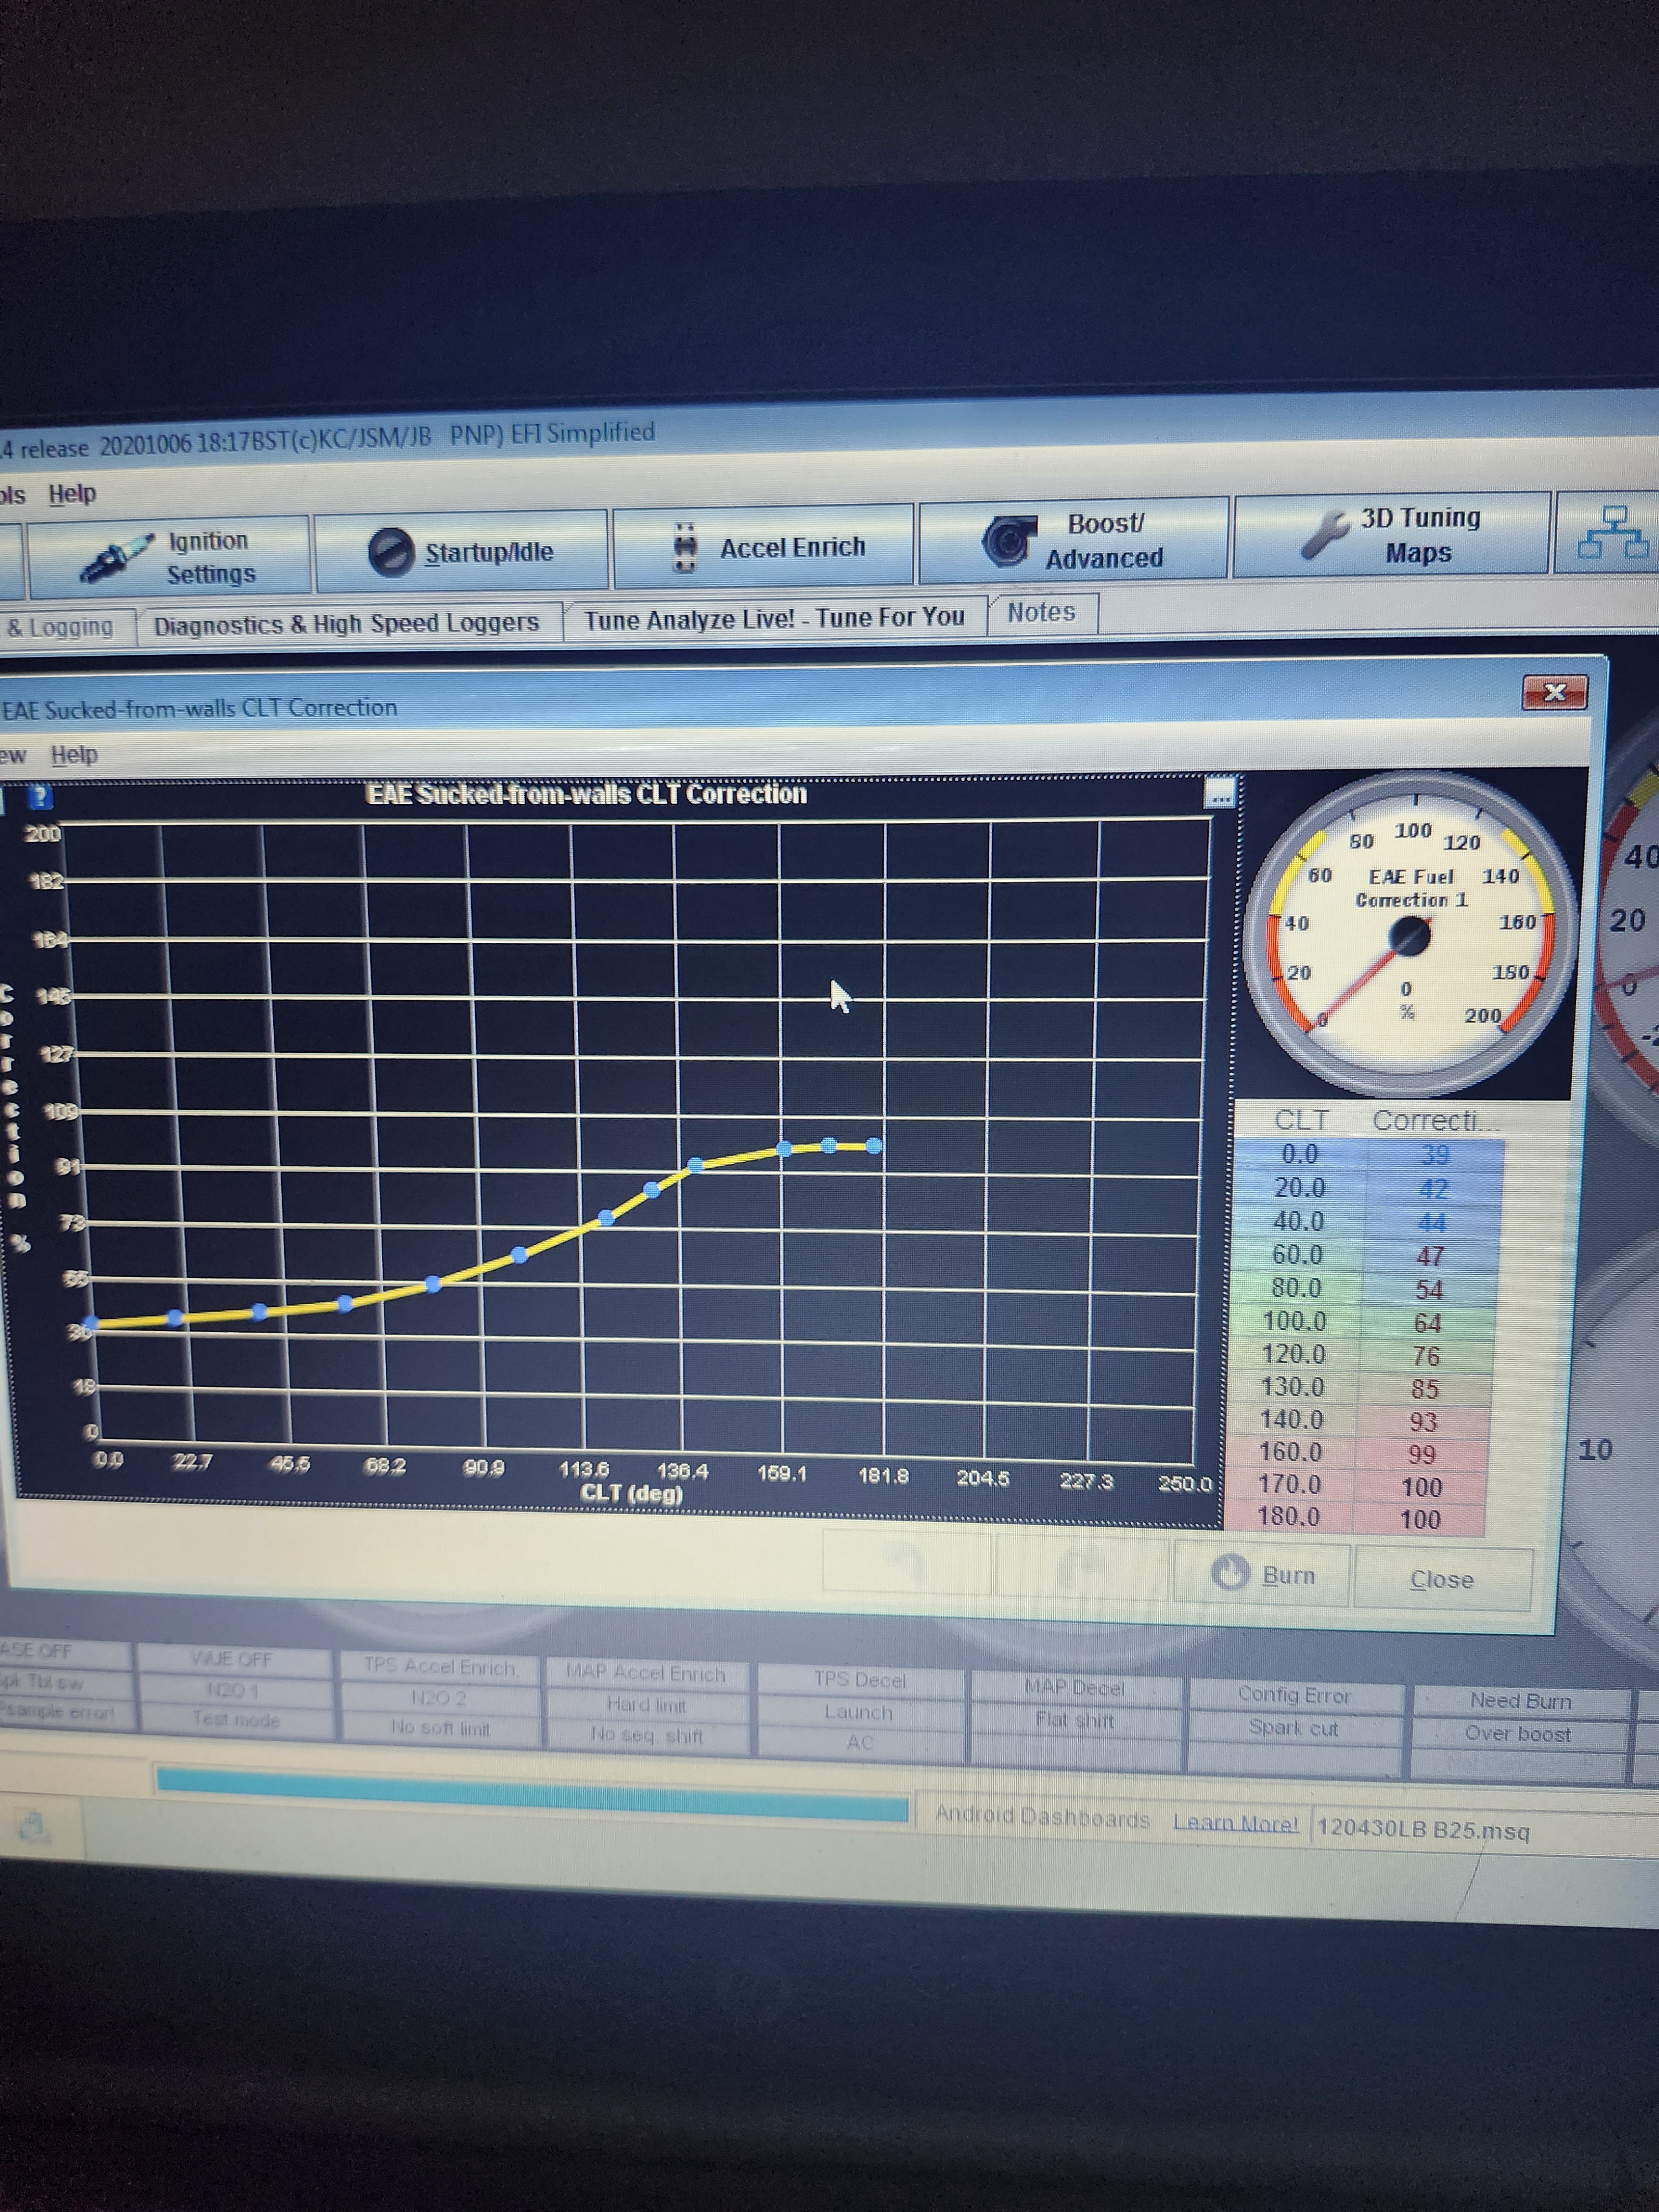The width and height of the screenshot is (1659, 2212).
Task: Select the Correction cell in the 180.0 row
Action: (x=1419, y=1520)
